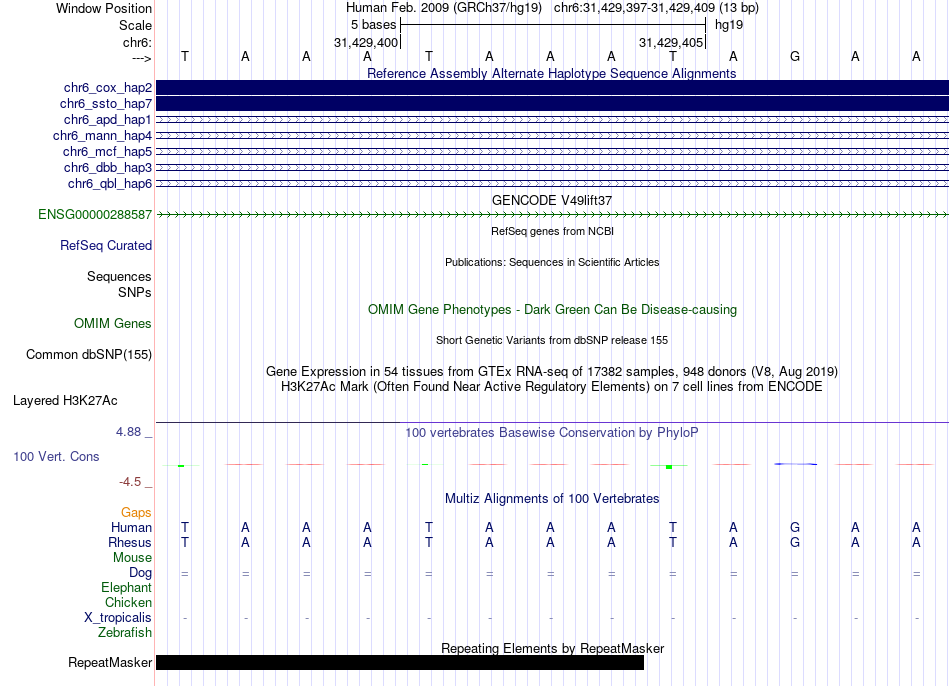Screen dimensions: 950x686
Task: Click the Mouse species label
Action: click(132, 558)
